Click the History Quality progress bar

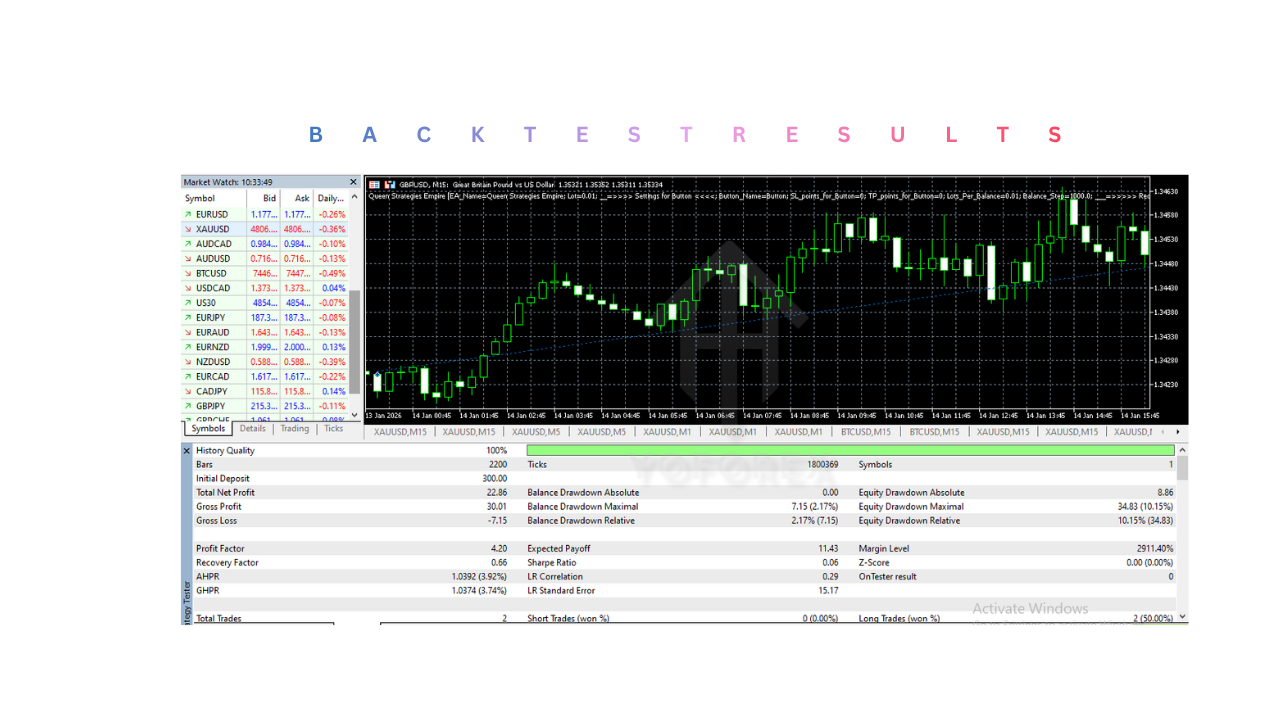point(850,450)
